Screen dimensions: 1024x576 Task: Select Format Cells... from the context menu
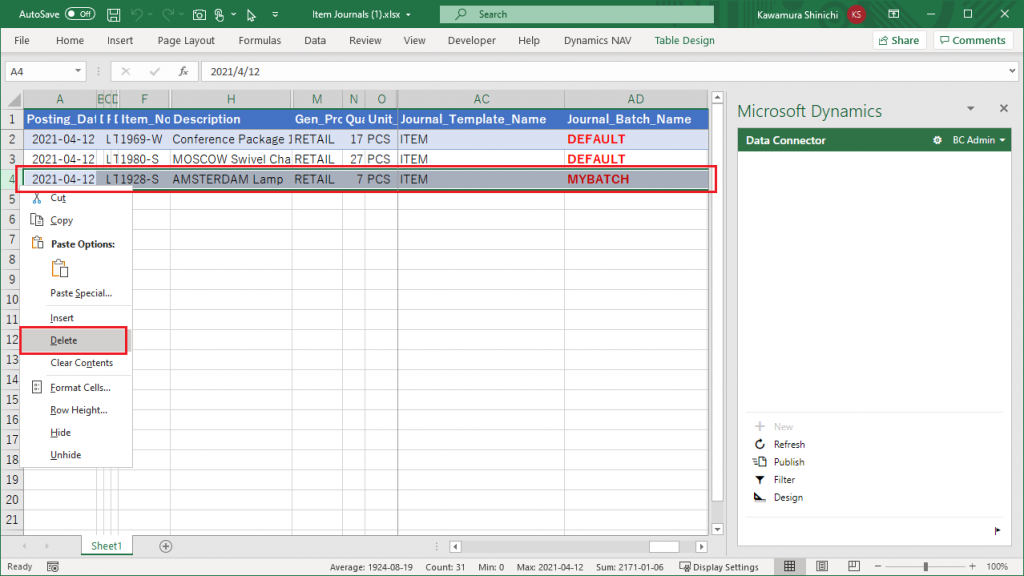[x=80, y=388]
